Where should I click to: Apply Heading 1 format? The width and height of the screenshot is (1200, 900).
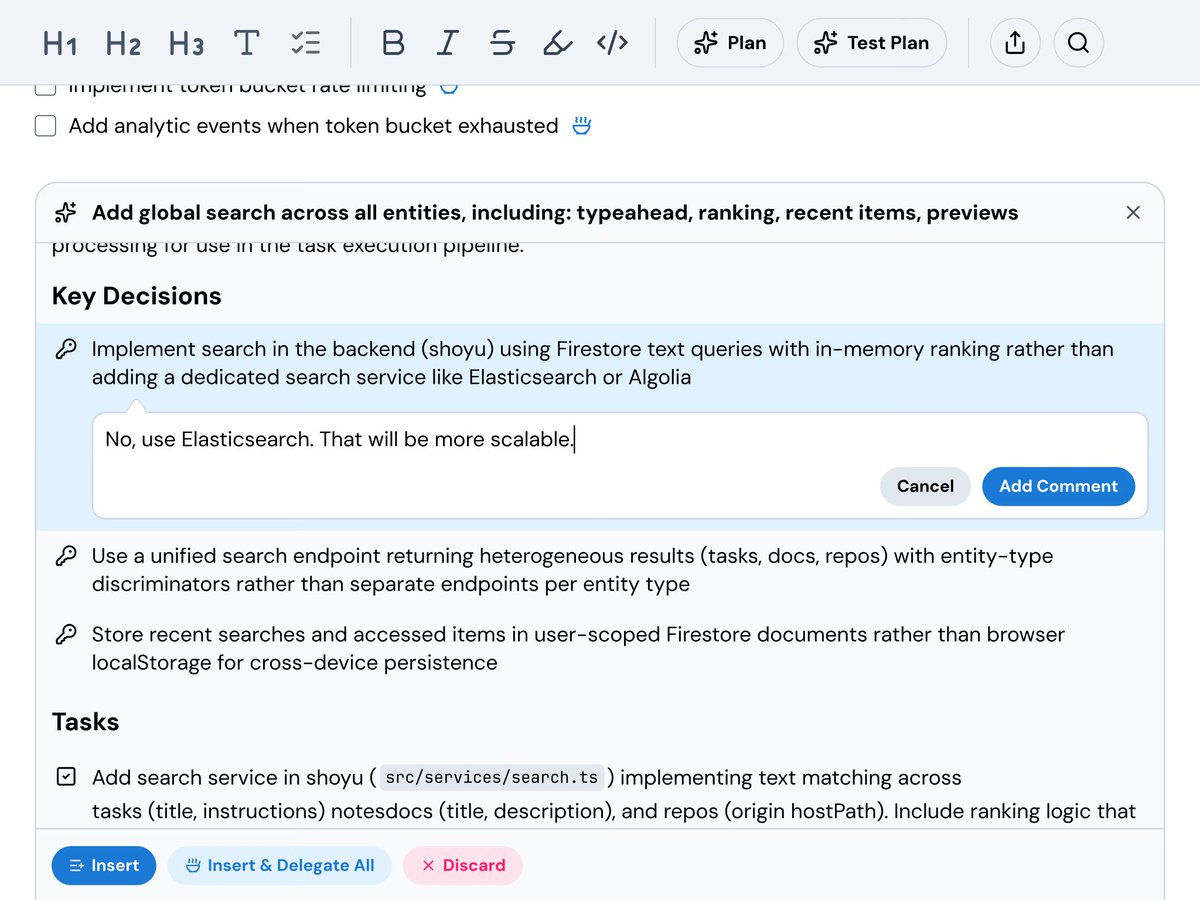point(59,43)
